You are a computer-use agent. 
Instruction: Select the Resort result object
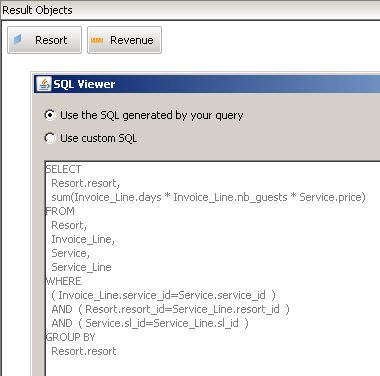click(44, 40)
